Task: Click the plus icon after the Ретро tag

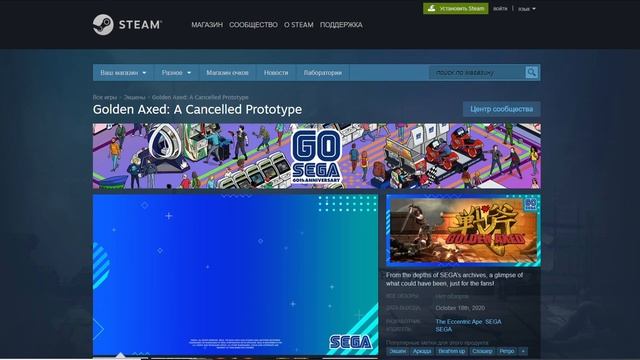Action: tap(523, 351)
